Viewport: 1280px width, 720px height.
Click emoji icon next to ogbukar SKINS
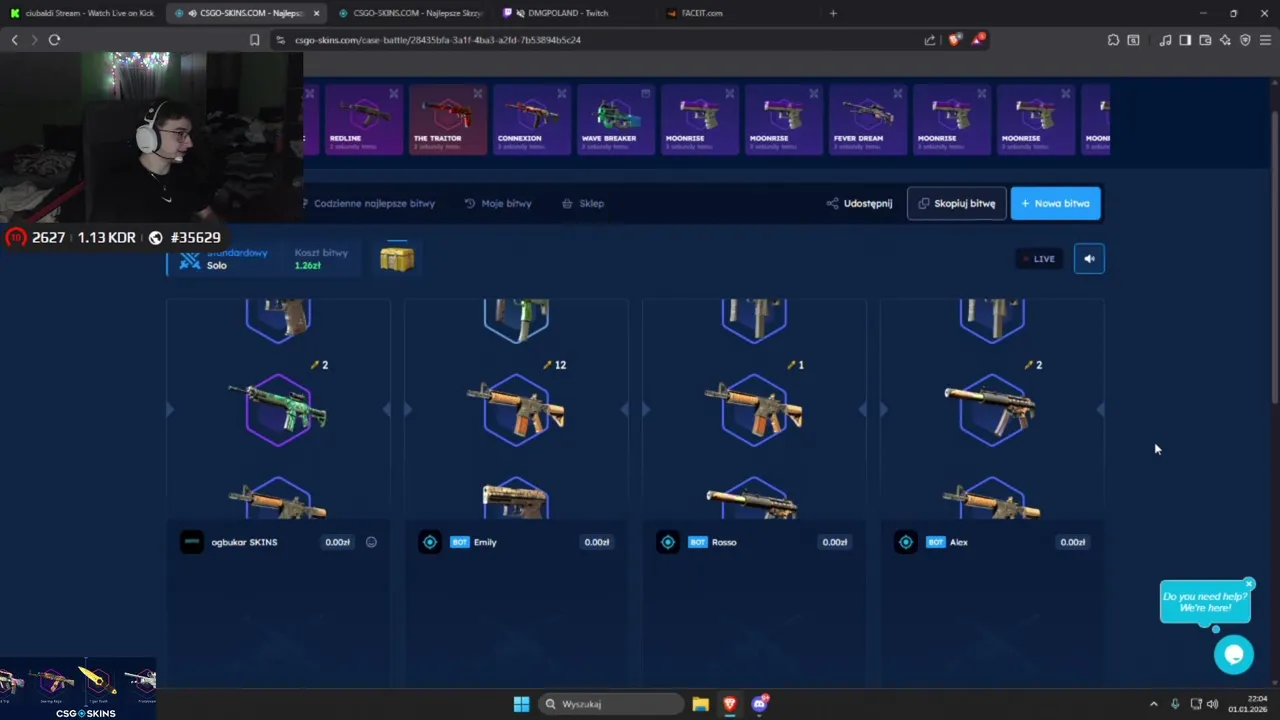371,542
